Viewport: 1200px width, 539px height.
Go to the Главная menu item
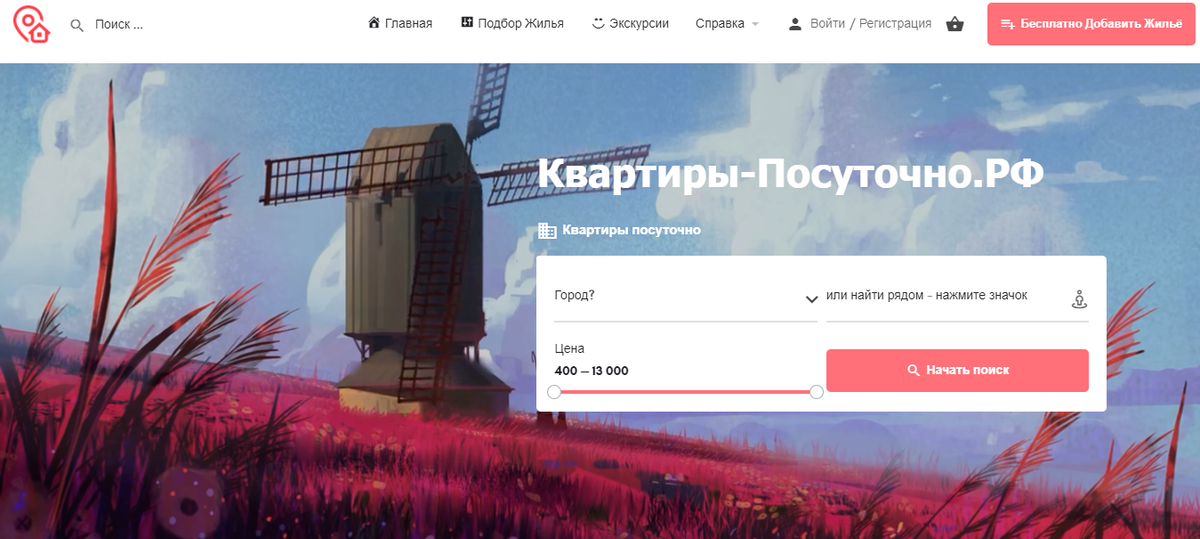click(400, 24)
